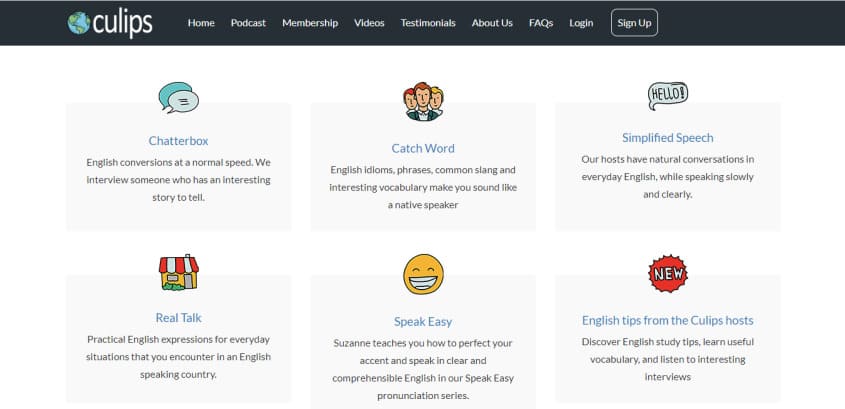Open the Home menu item

pyautogui.click(x=201, y=23)
